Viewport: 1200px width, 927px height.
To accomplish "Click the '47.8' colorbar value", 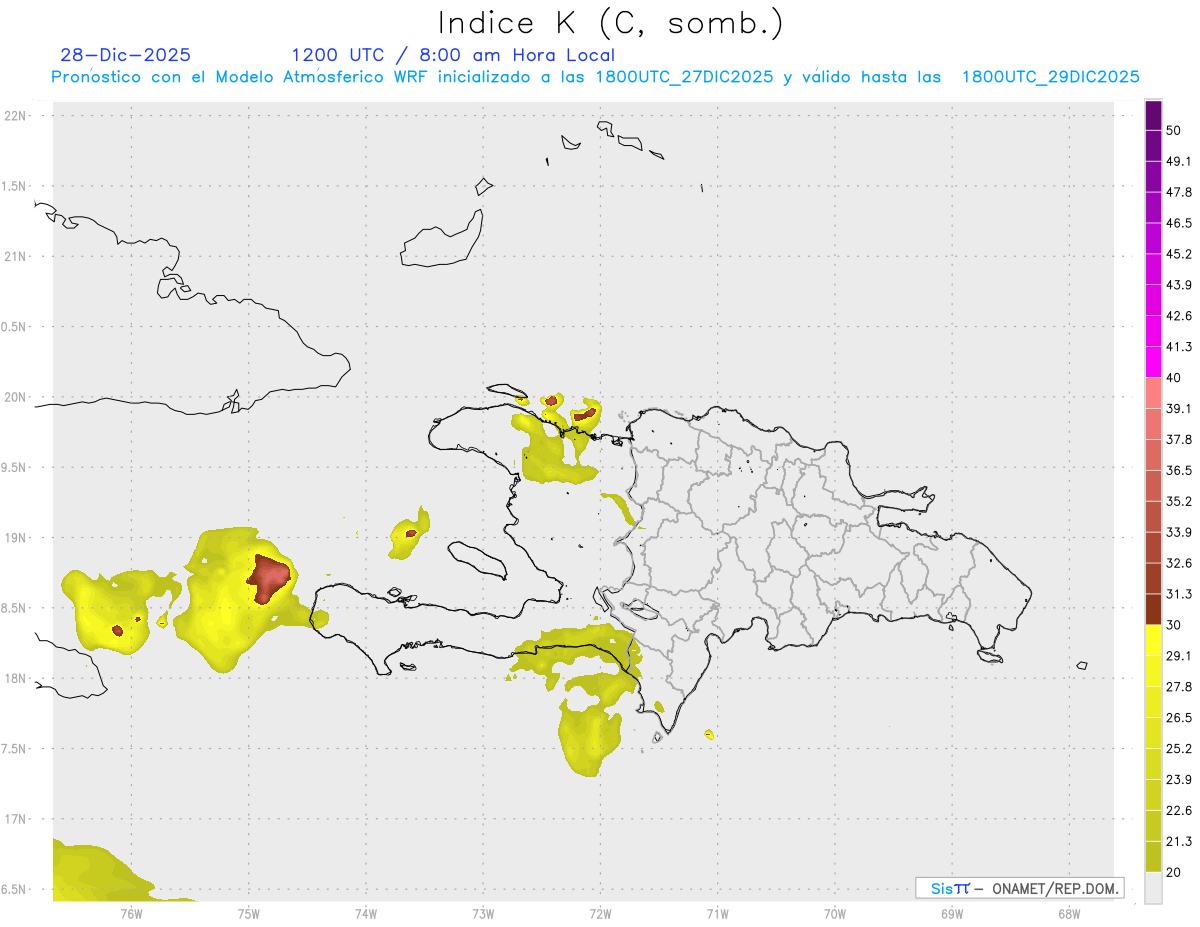I will coord(1178,192).
